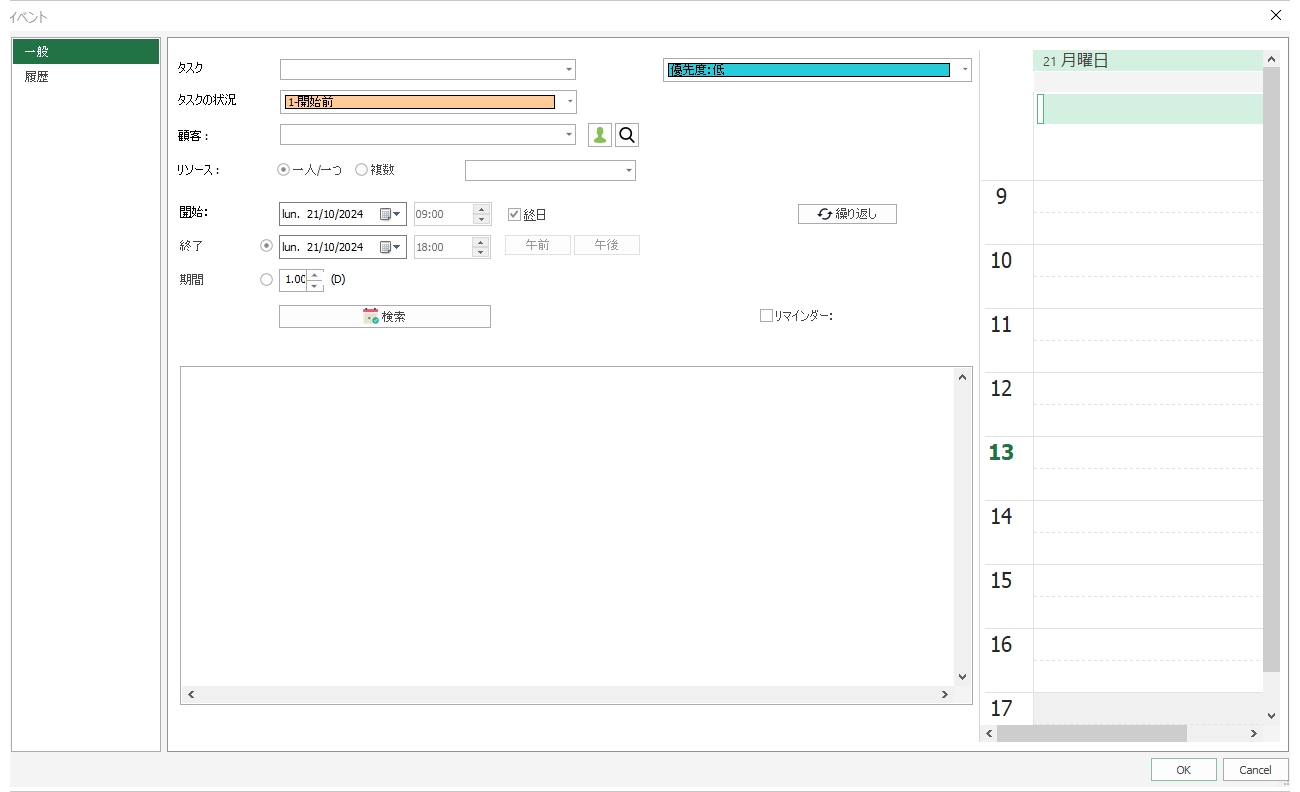
Task: Click the notes area up scroll arrow
Action: [963, 377]
